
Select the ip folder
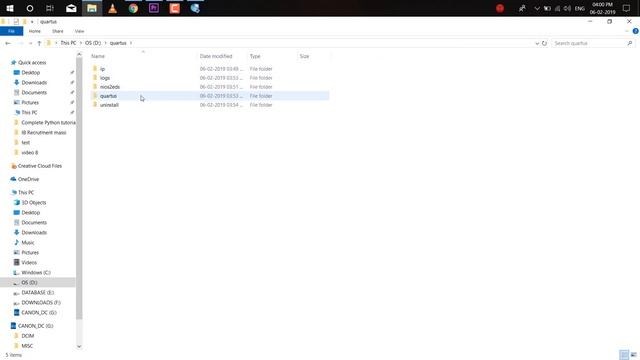tap(102, 69)
